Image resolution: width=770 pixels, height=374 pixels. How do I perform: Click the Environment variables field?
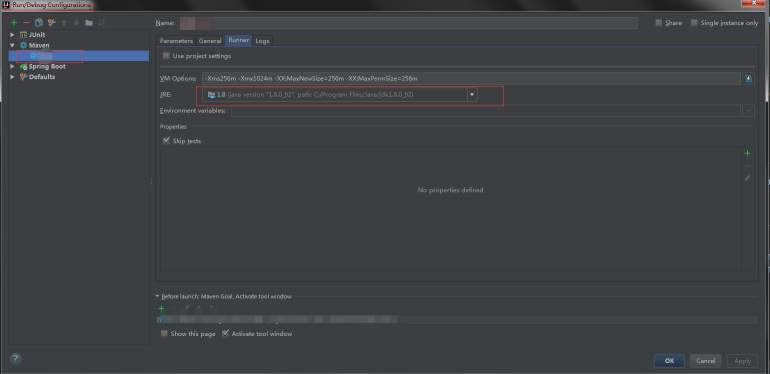pos(485,111)
